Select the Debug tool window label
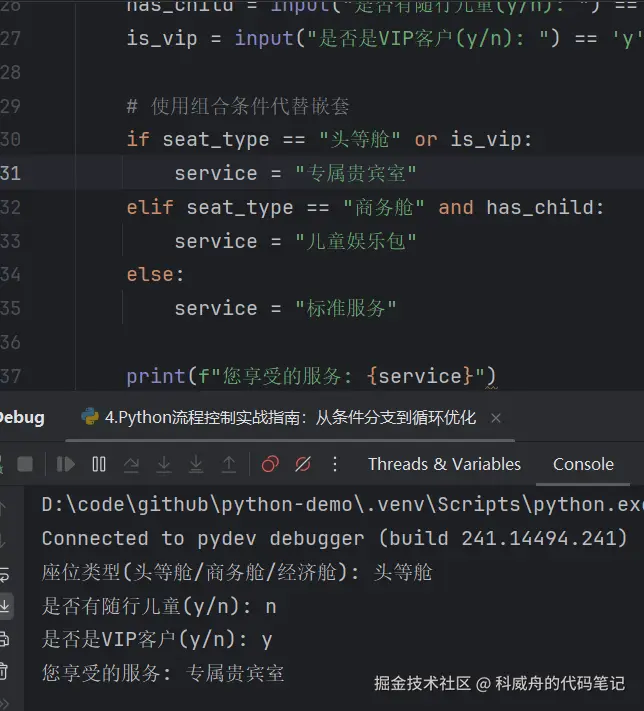 (x=21, y=418)
